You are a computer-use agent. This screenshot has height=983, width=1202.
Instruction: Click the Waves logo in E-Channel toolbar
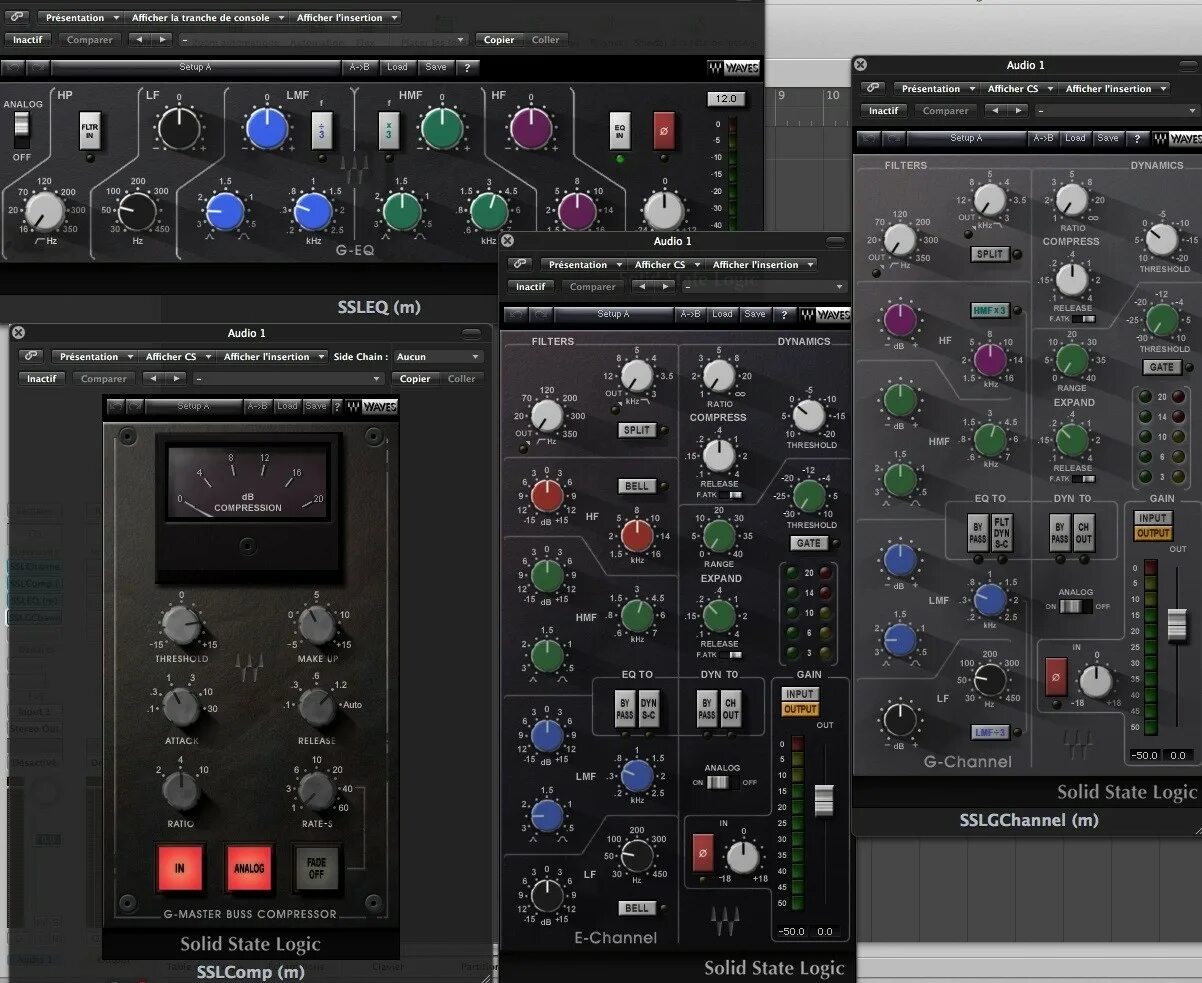tap(825, 314)
